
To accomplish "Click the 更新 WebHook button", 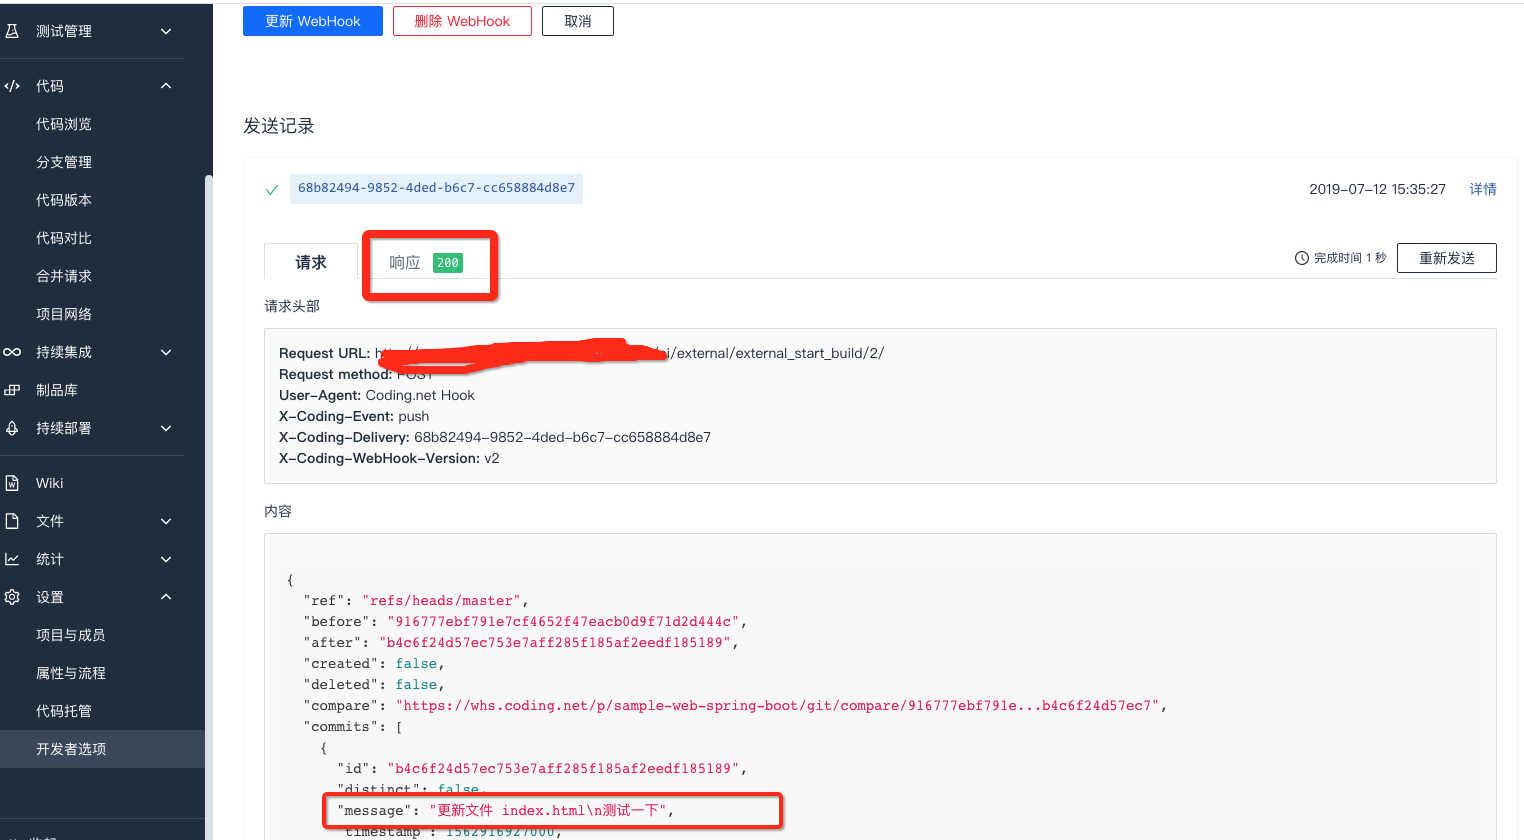I will (x=313, y=21).
